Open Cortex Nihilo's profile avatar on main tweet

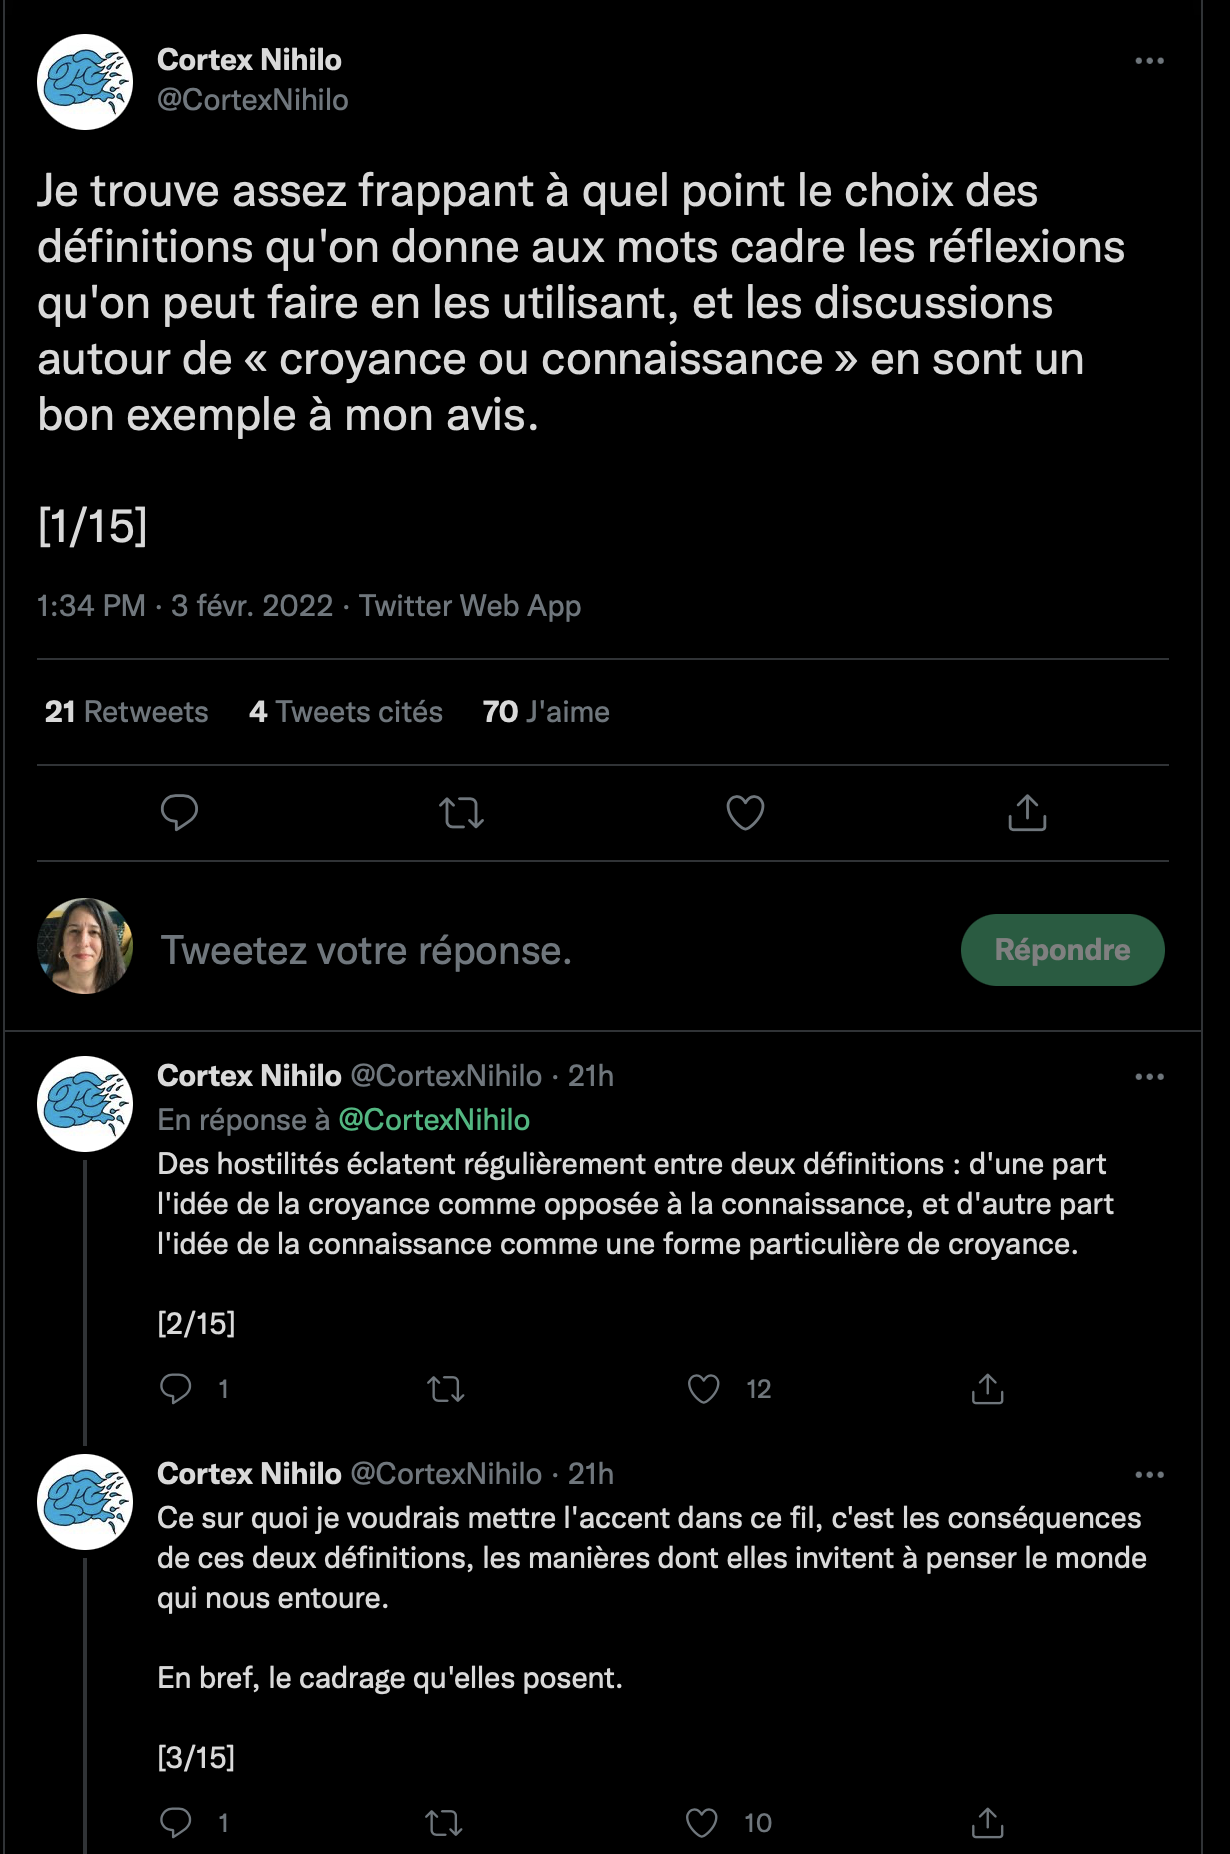85,82
